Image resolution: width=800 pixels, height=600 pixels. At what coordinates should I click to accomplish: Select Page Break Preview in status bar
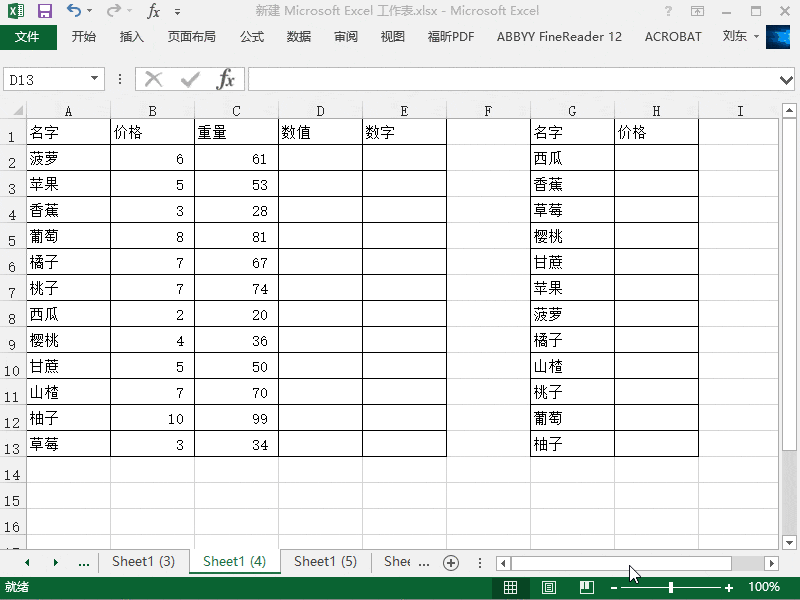(x=585, y=589)
